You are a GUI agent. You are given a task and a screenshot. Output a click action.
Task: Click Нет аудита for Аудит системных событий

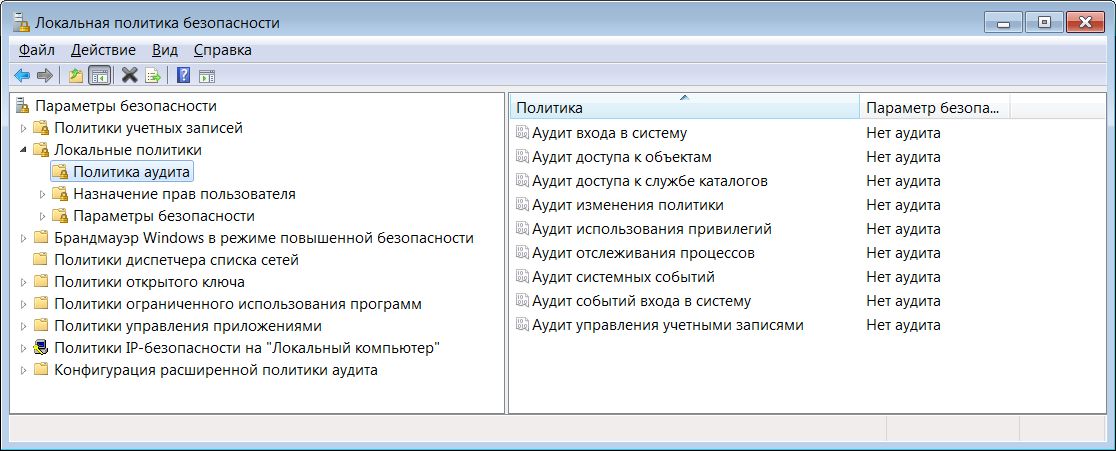tap(903, 277)
